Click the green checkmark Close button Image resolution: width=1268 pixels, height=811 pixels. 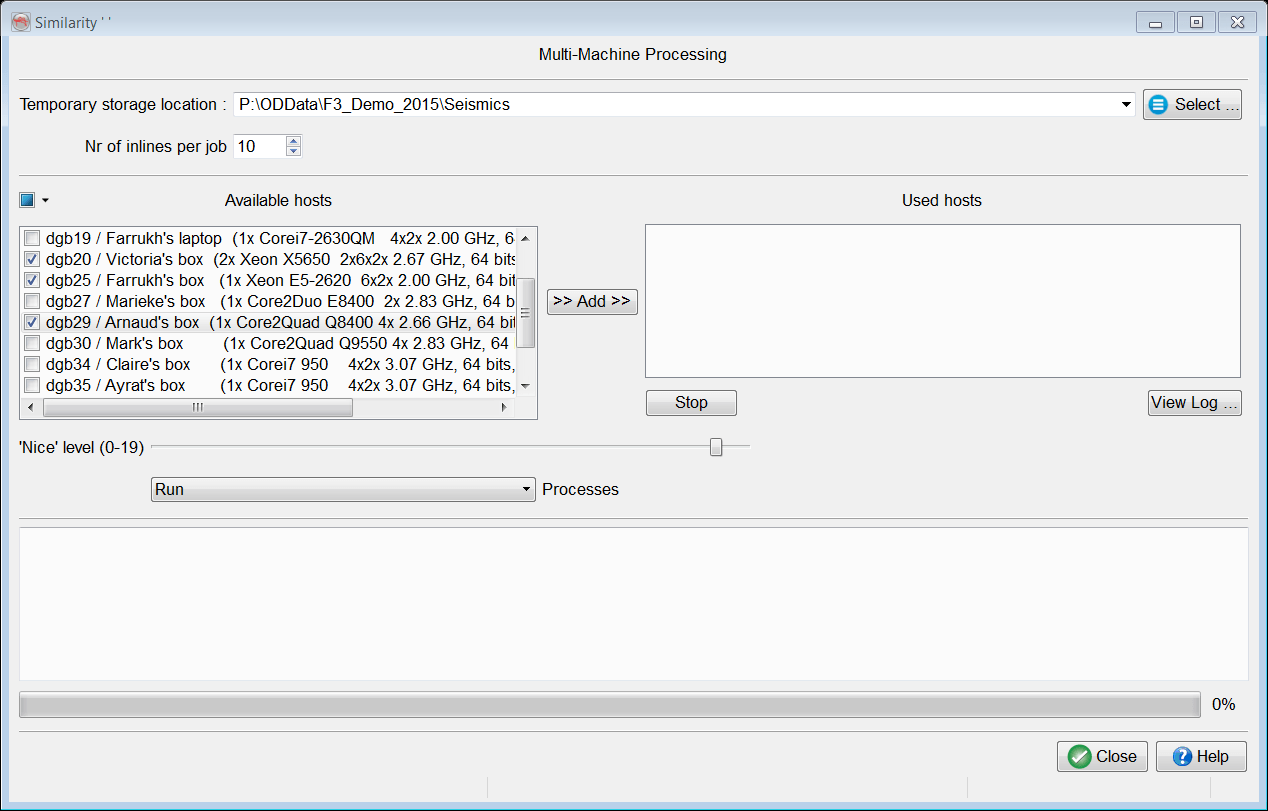point(1102,756)
